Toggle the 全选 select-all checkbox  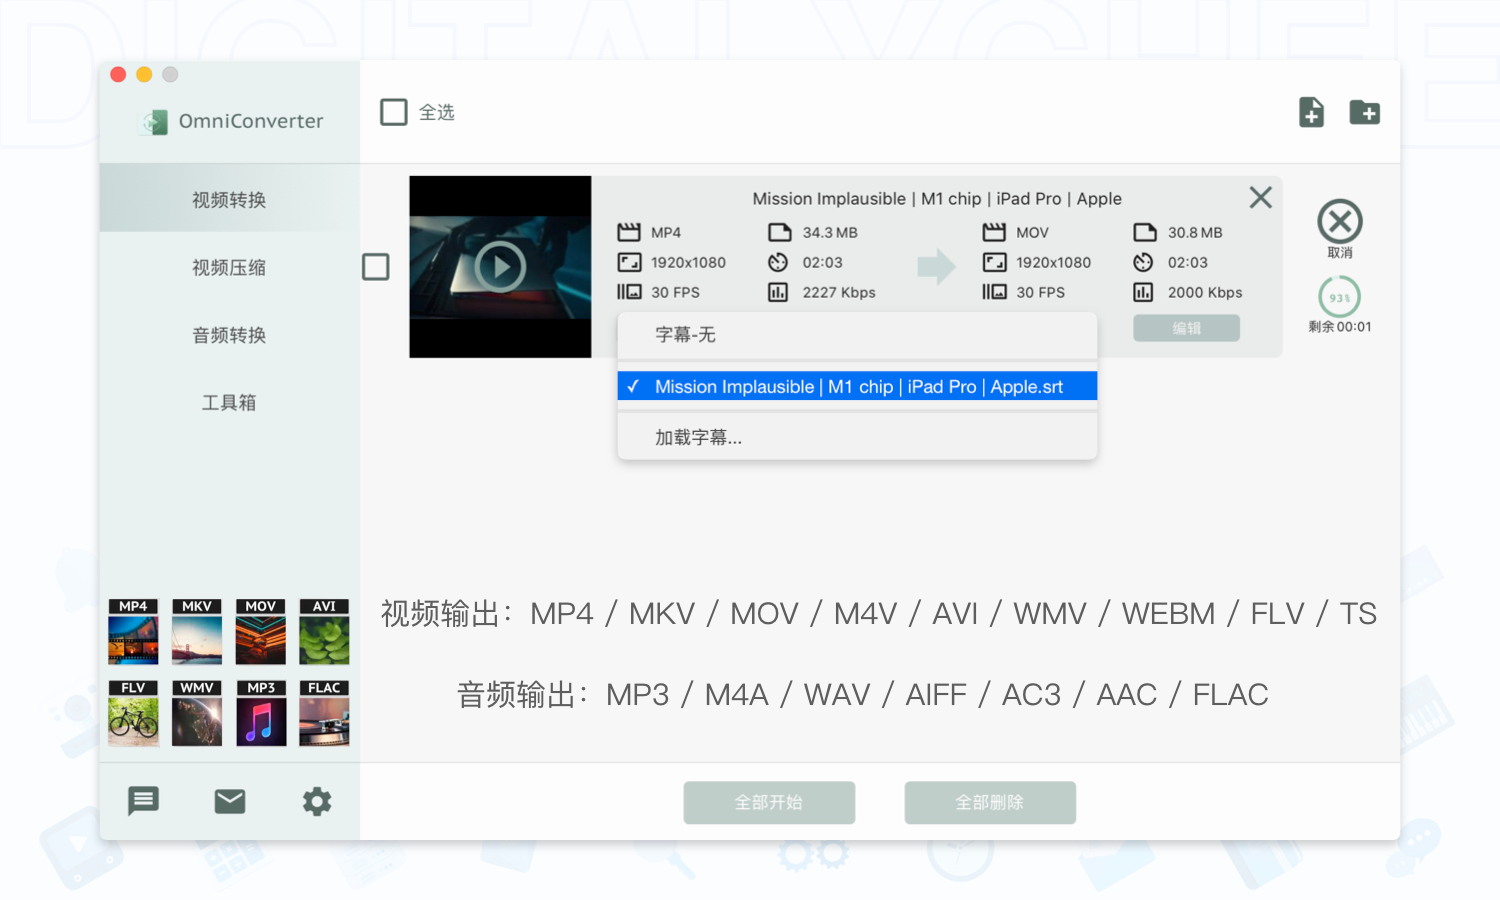coord(394,112)
